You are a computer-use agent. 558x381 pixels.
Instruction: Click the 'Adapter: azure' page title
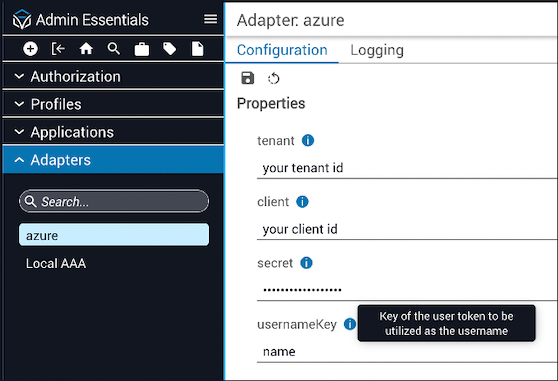pos(290,20)
